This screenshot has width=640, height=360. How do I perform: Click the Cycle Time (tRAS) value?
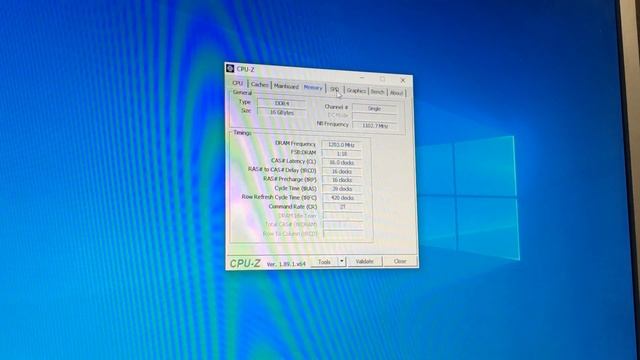click(342, 189)
